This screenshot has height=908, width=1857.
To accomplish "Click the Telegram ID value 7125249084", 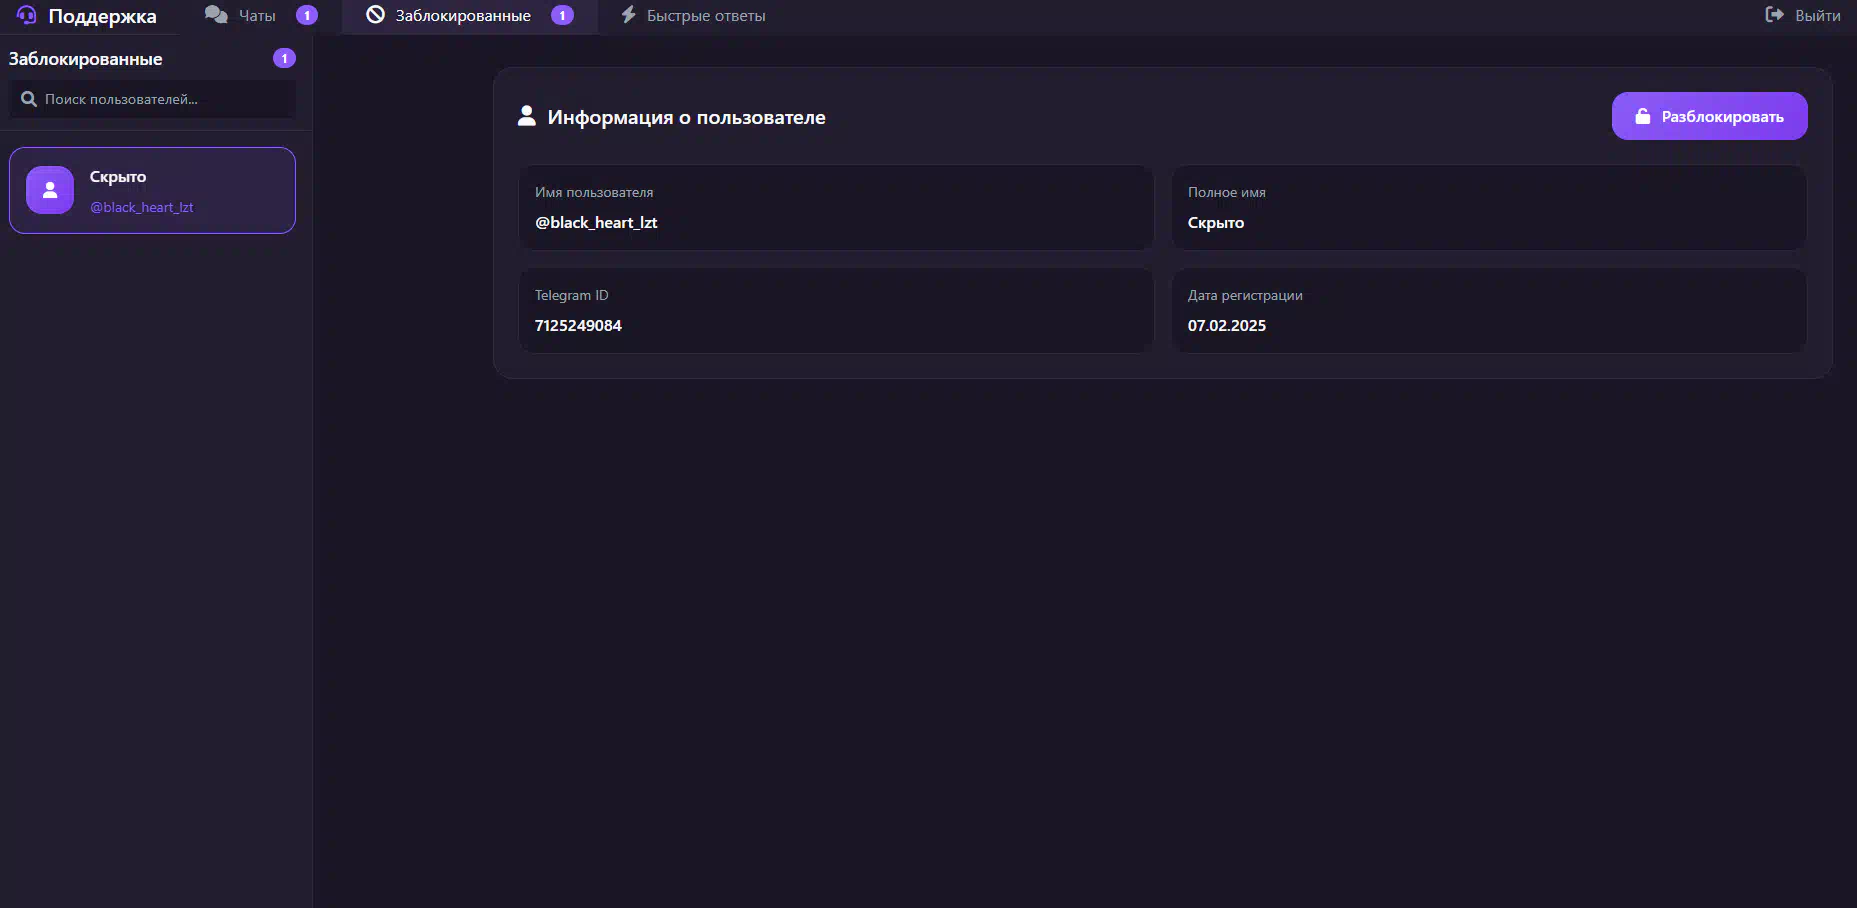I will [x=578, y=325].
